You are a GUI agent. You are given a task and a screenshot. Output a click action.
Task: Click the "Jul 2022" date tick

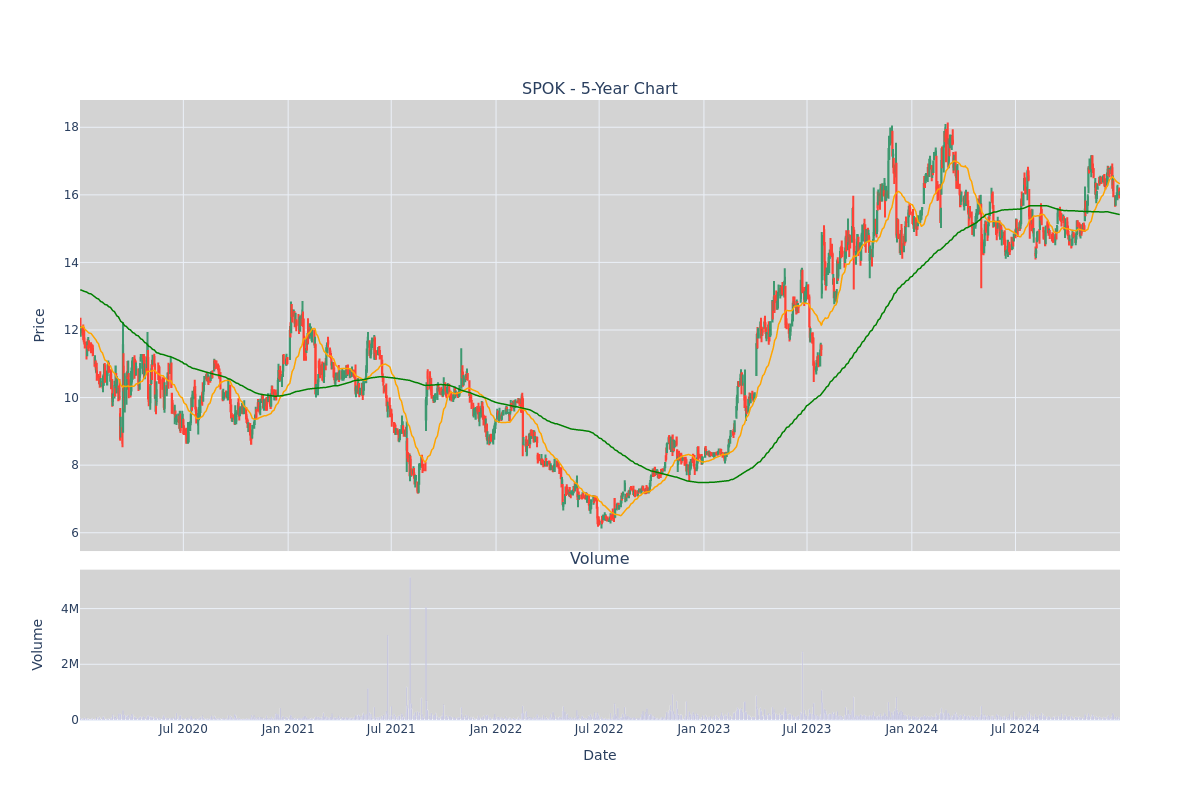(x=599, y=729)
